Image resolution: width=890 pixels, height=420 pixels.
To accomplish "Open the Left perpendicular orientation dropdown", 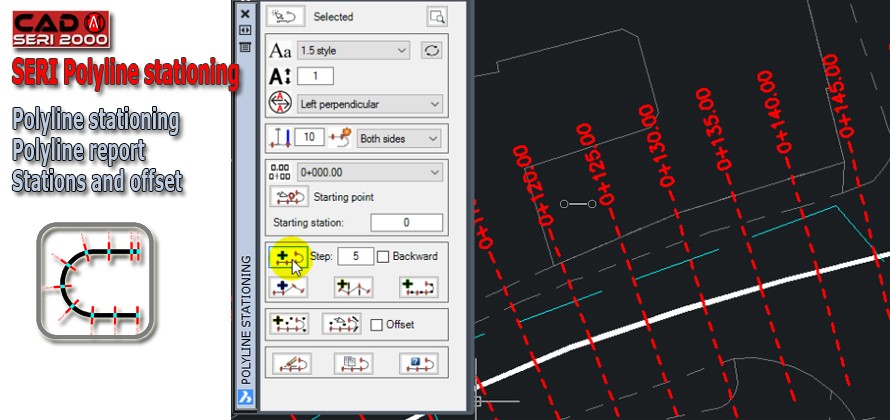I will 370,104.
